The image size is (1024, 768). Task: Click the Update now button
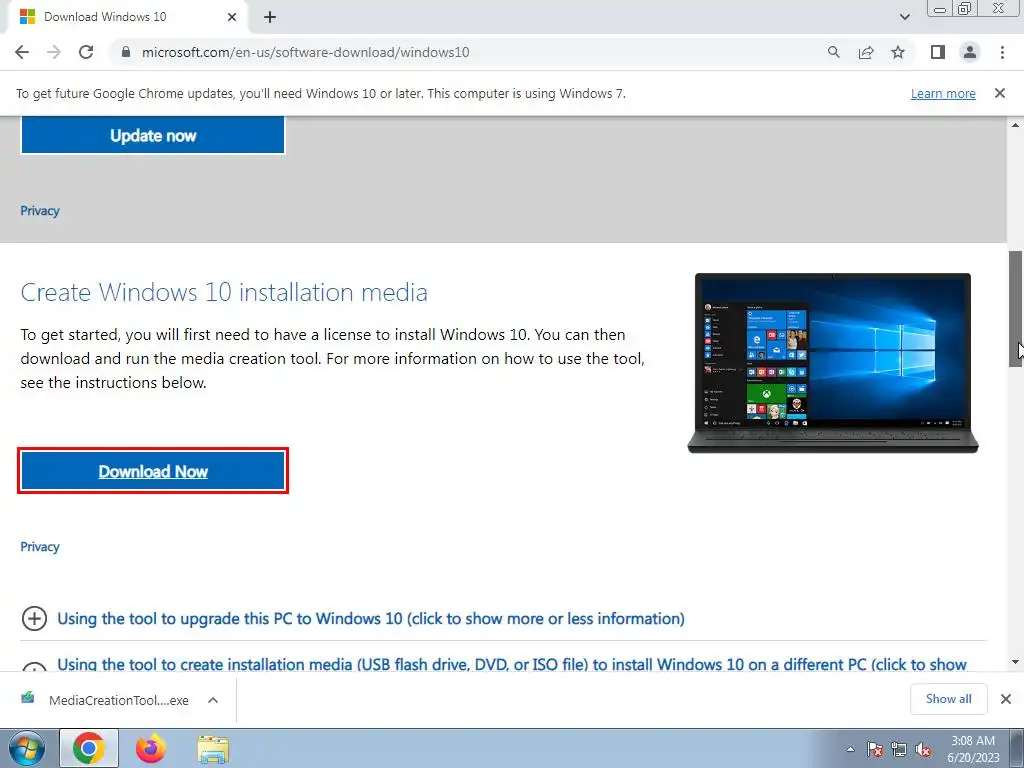(x=153, y=135)
